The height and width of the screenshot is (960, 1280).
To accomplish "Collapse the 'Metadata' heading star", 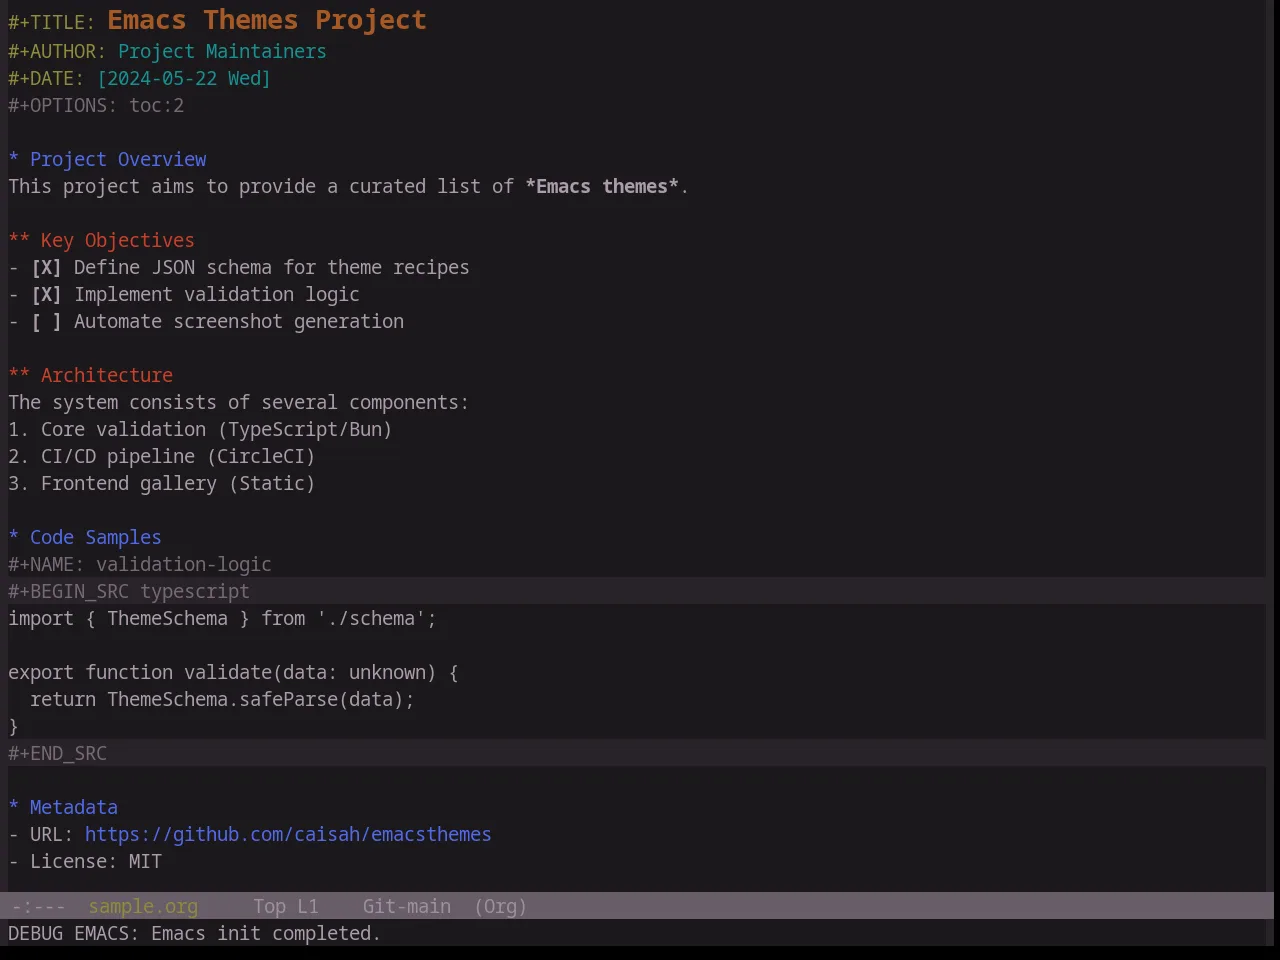I will pos(14,807).
